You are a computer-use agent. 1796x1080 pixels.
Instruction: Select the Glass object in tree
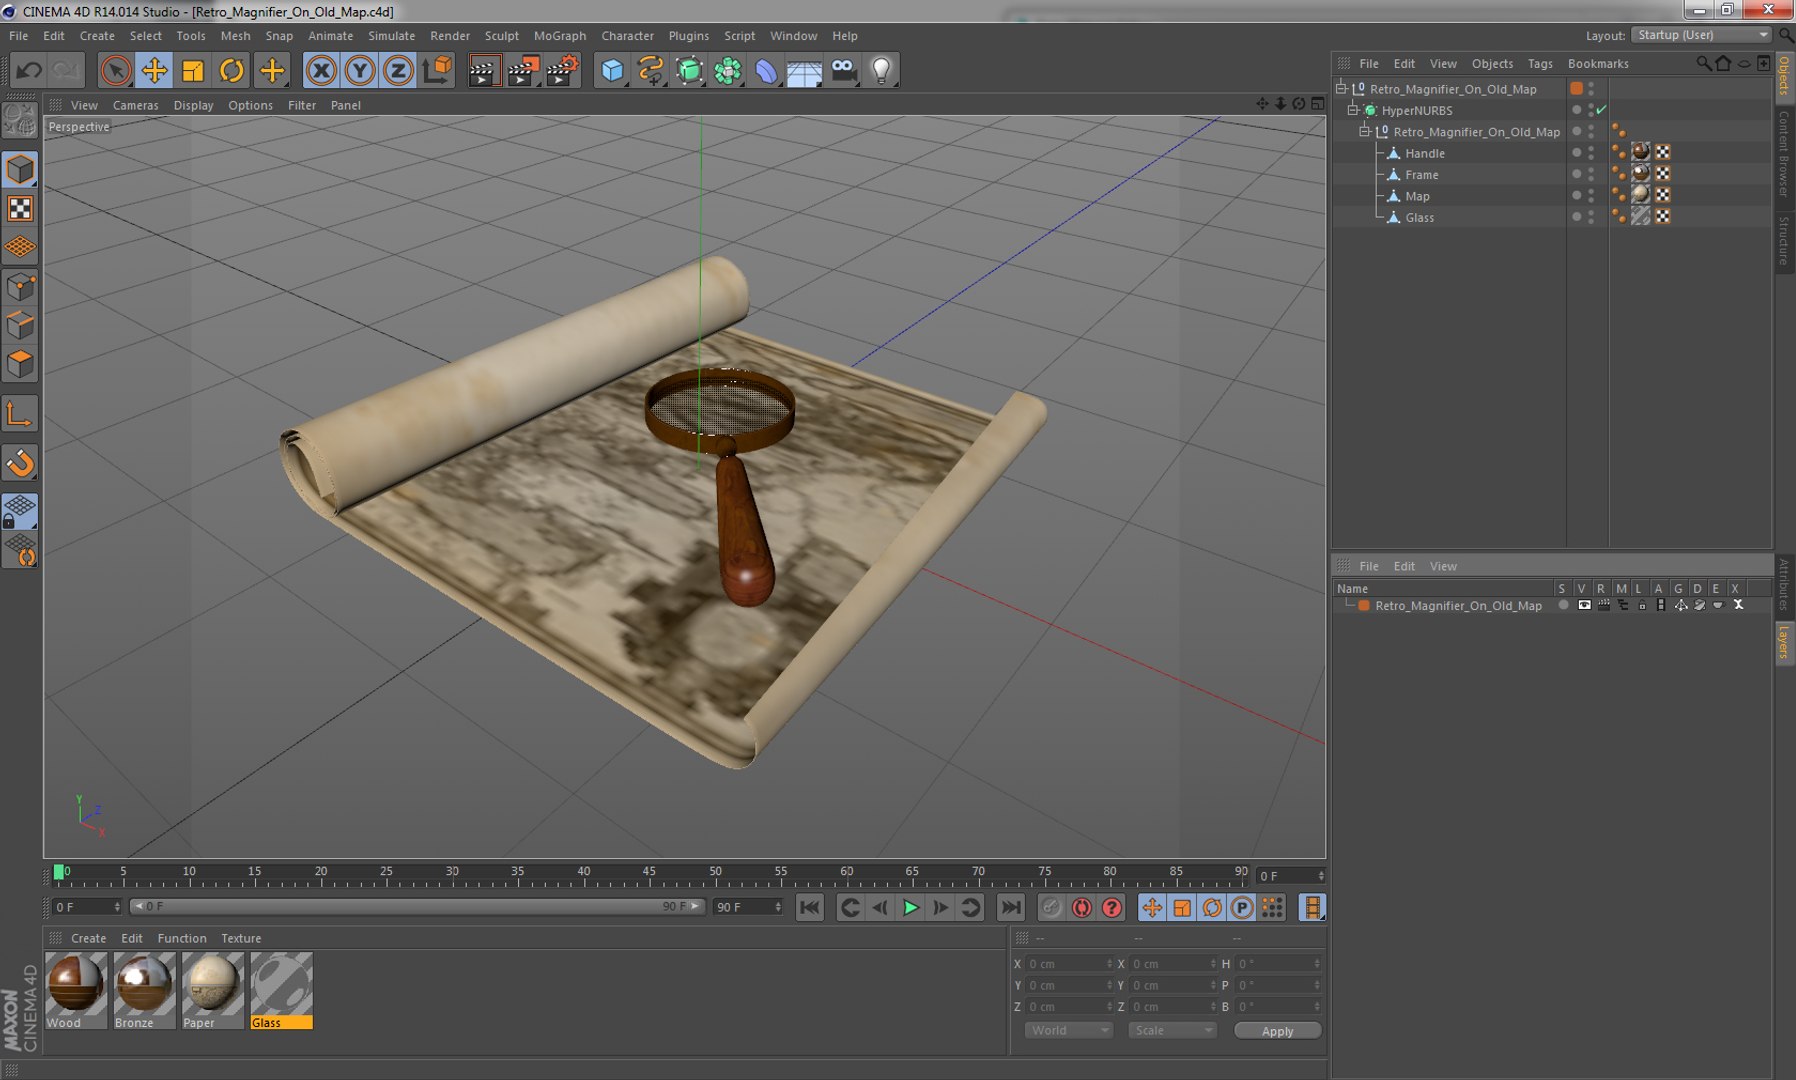click(x=1419, y=217)
